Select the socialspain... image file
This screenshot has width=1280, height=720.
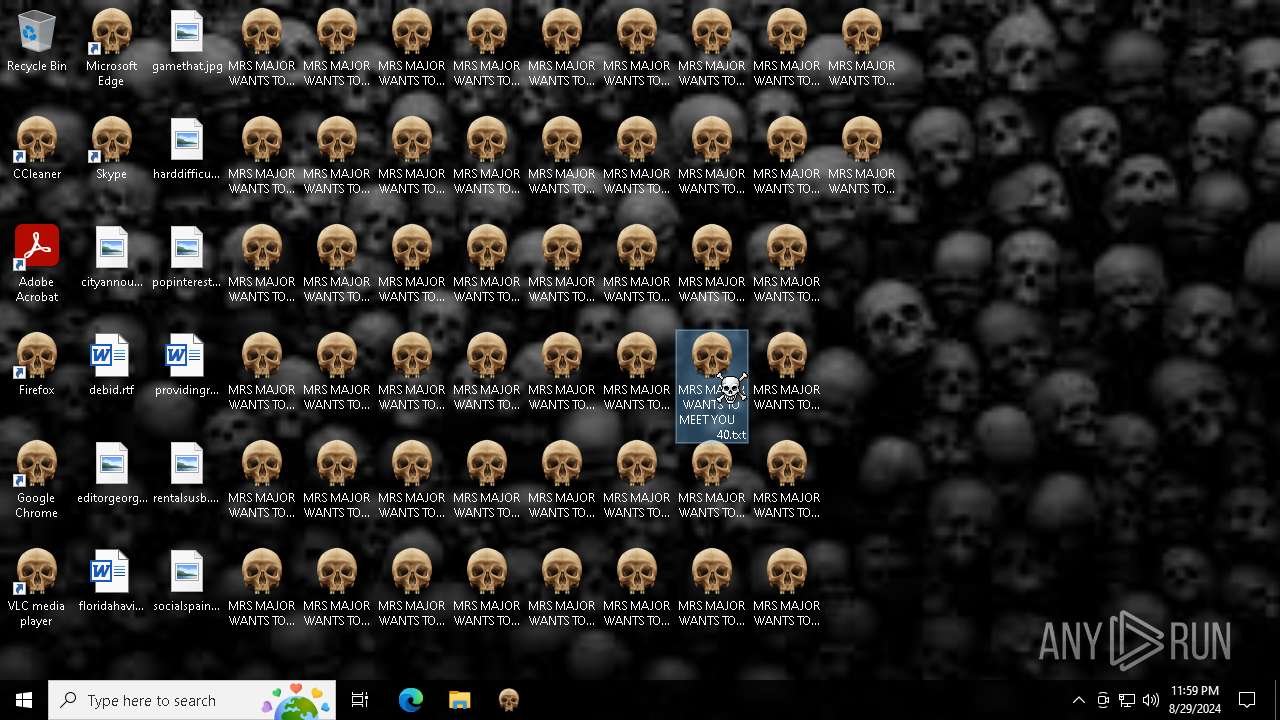187,582
